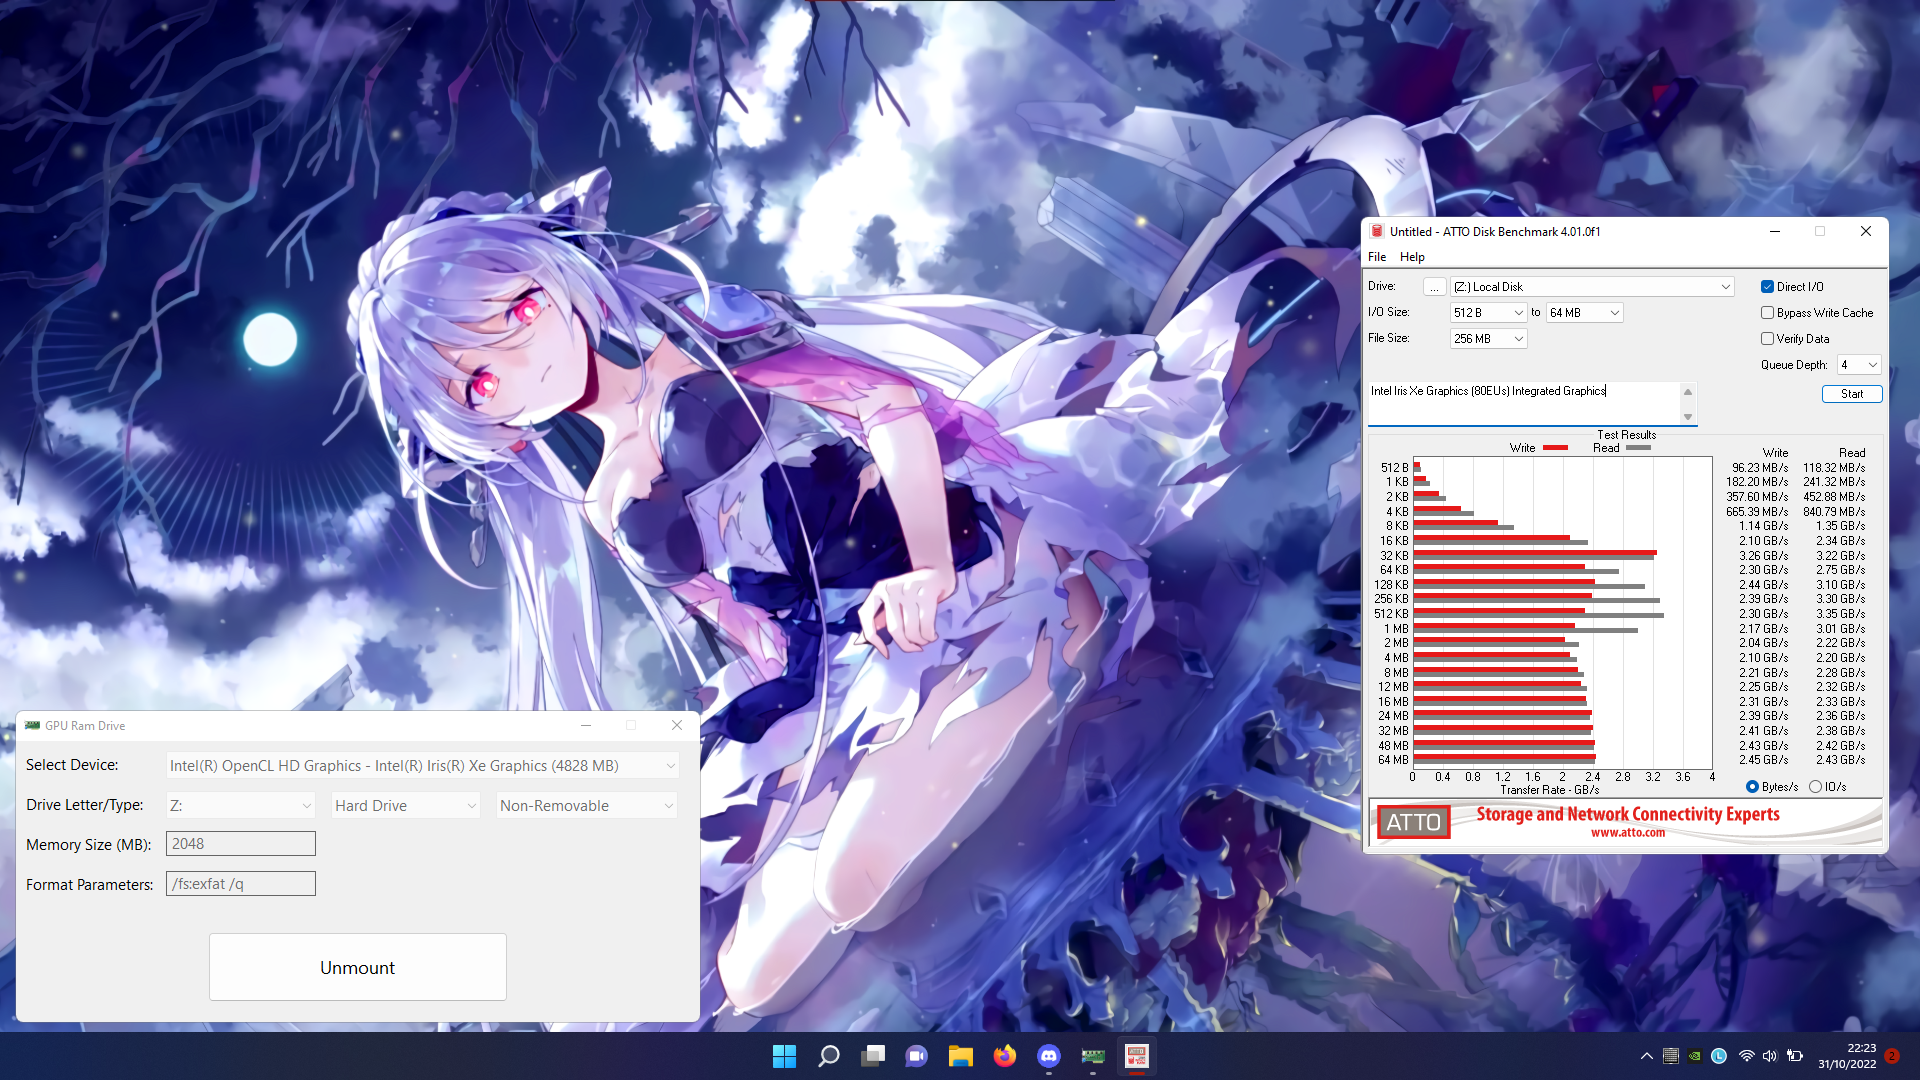Minimize the ATTO Disk Benchmark window
The height and width of the screenshot is (1080, 1920).
tap(1775, 231)
